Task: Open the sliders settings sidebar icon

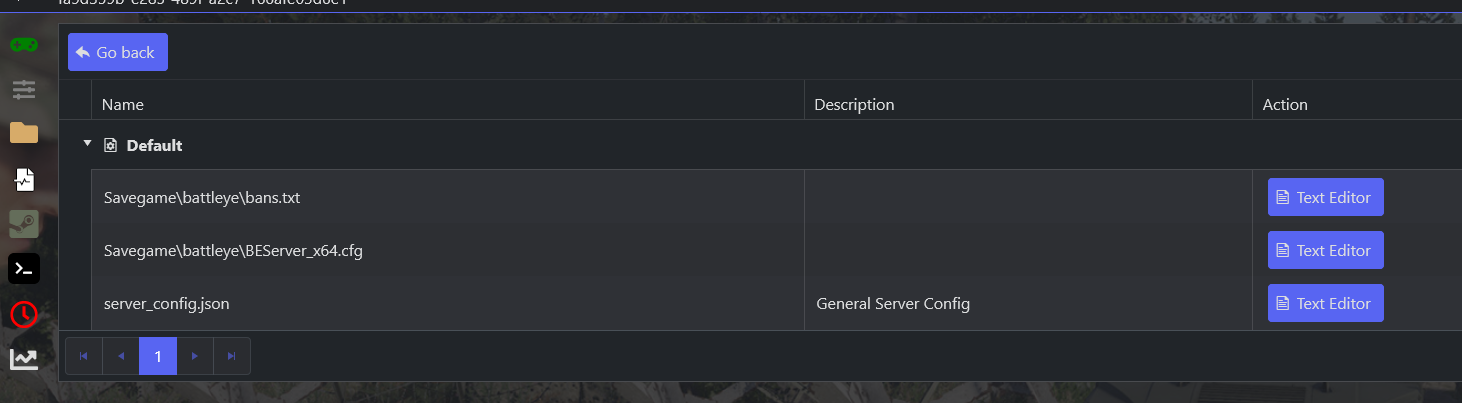Action: click(x=24, y=90)
